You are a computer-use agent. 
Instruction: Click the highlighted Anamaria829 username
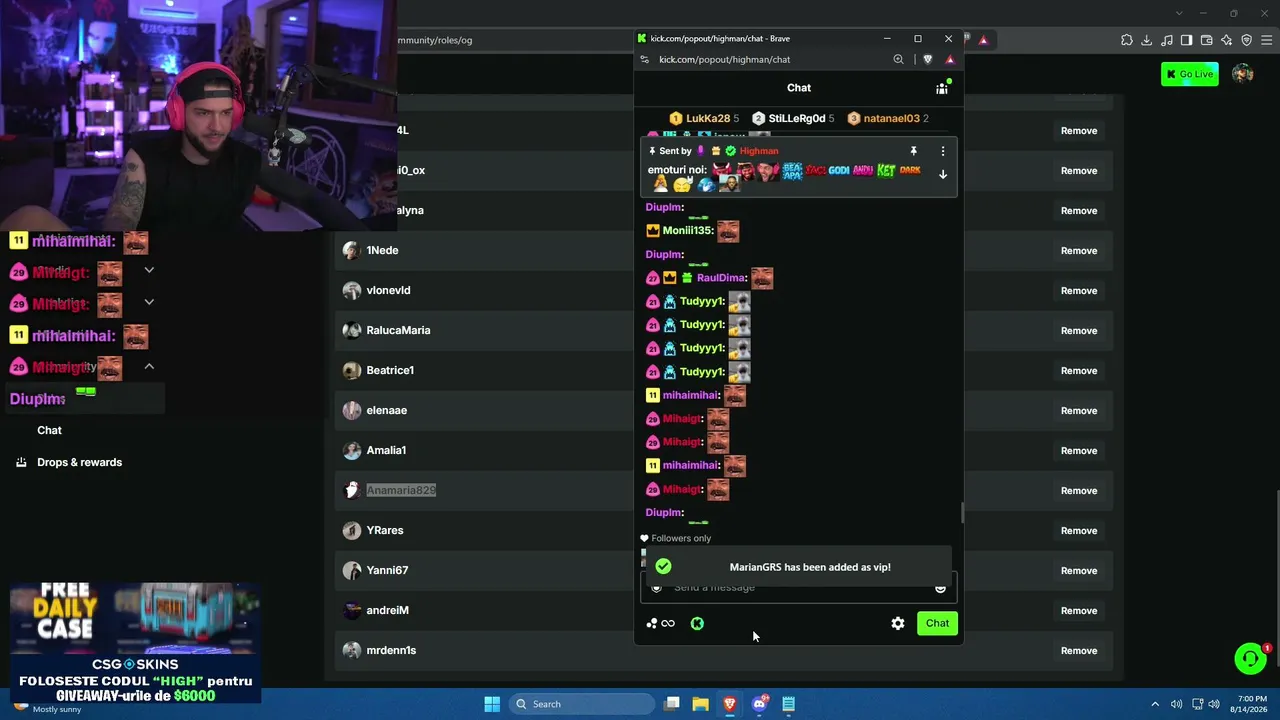tap(401, 490)
